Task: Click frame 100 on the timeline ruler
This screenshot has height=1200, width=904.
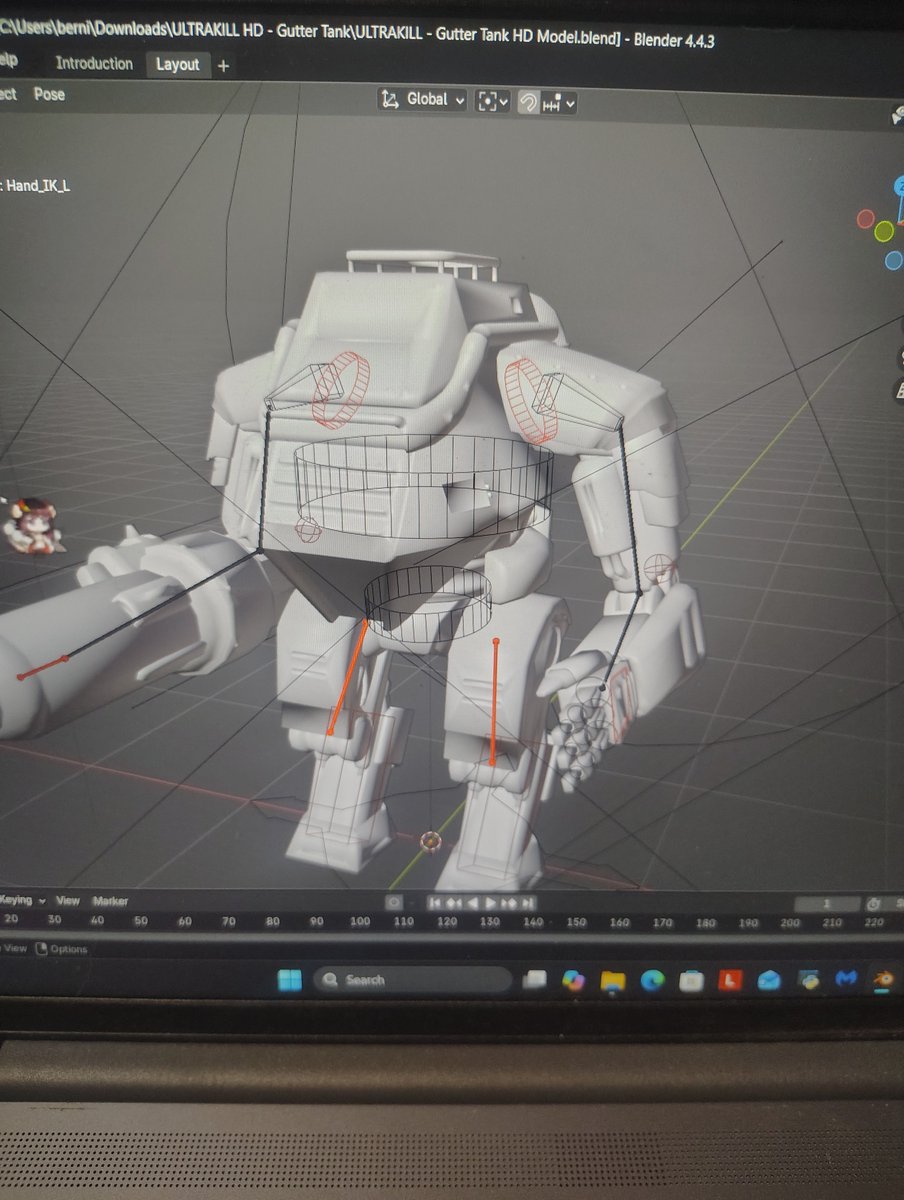Action: (x=360, y=922)
